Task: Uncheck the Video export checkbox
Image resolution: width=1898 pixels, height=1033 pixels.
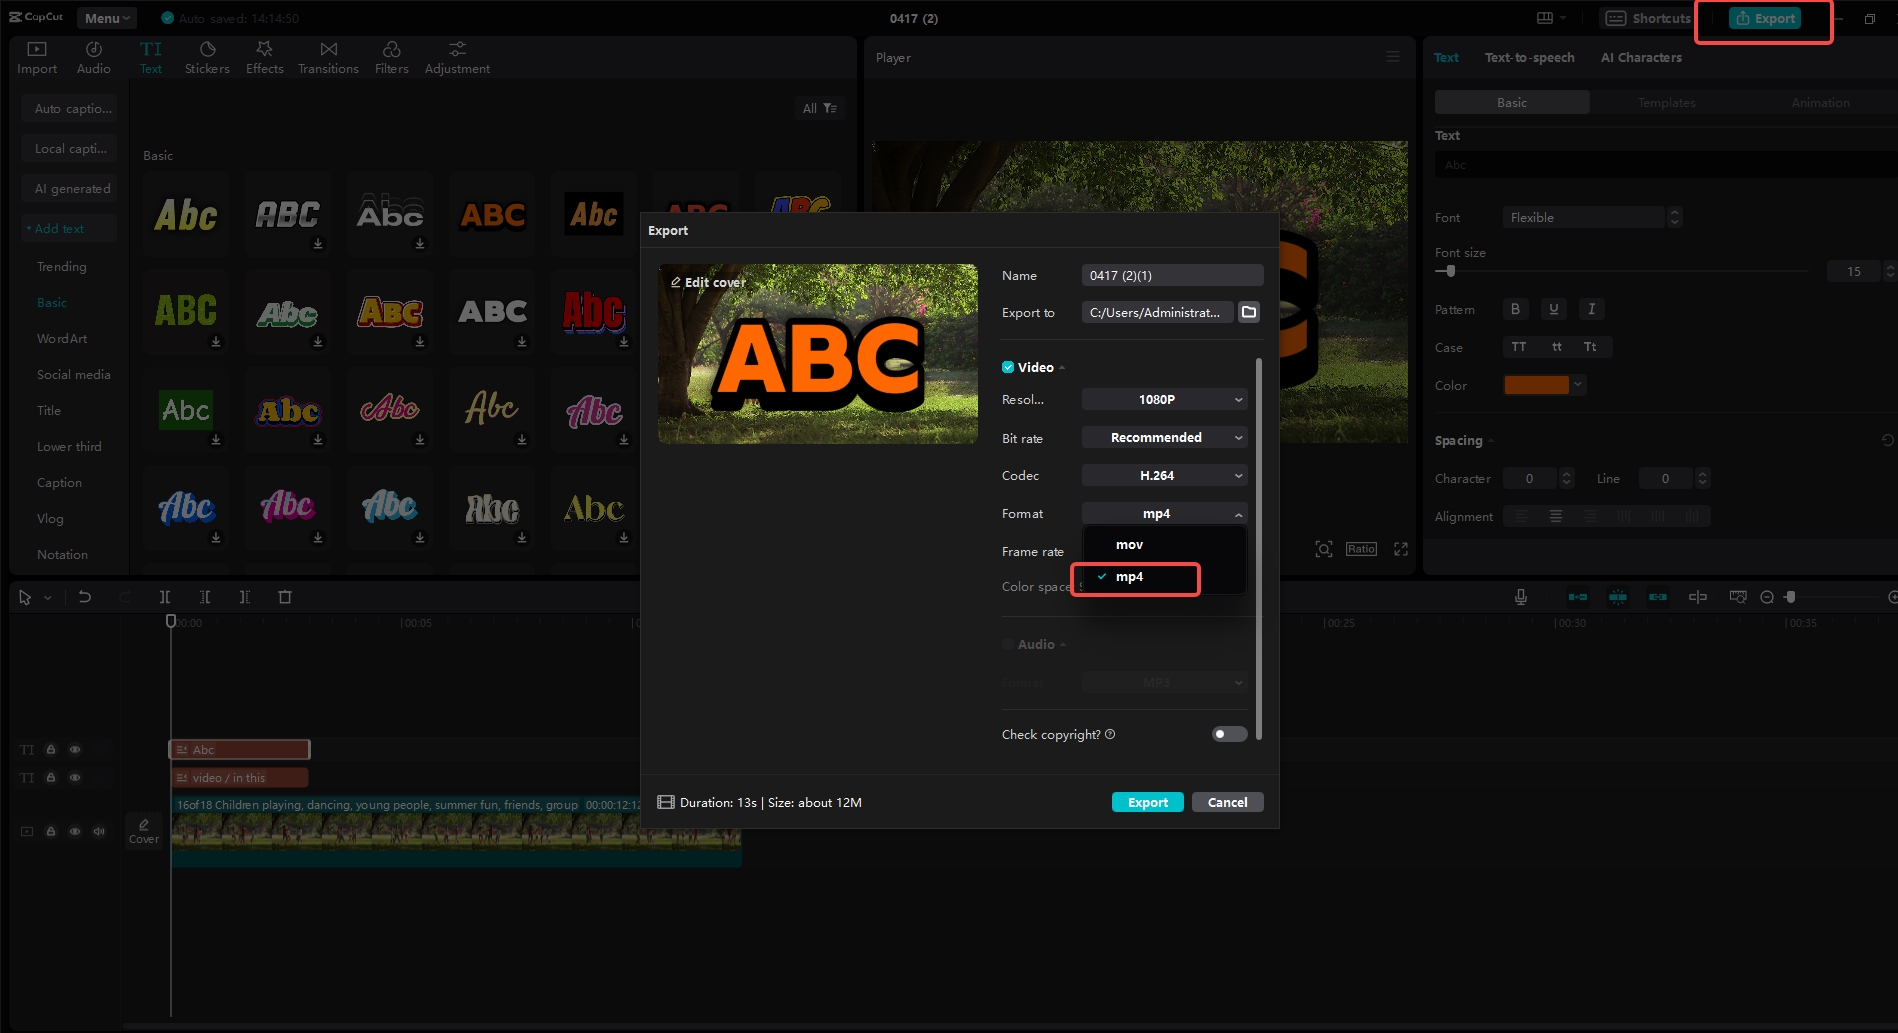Action: coord(1008,367)
